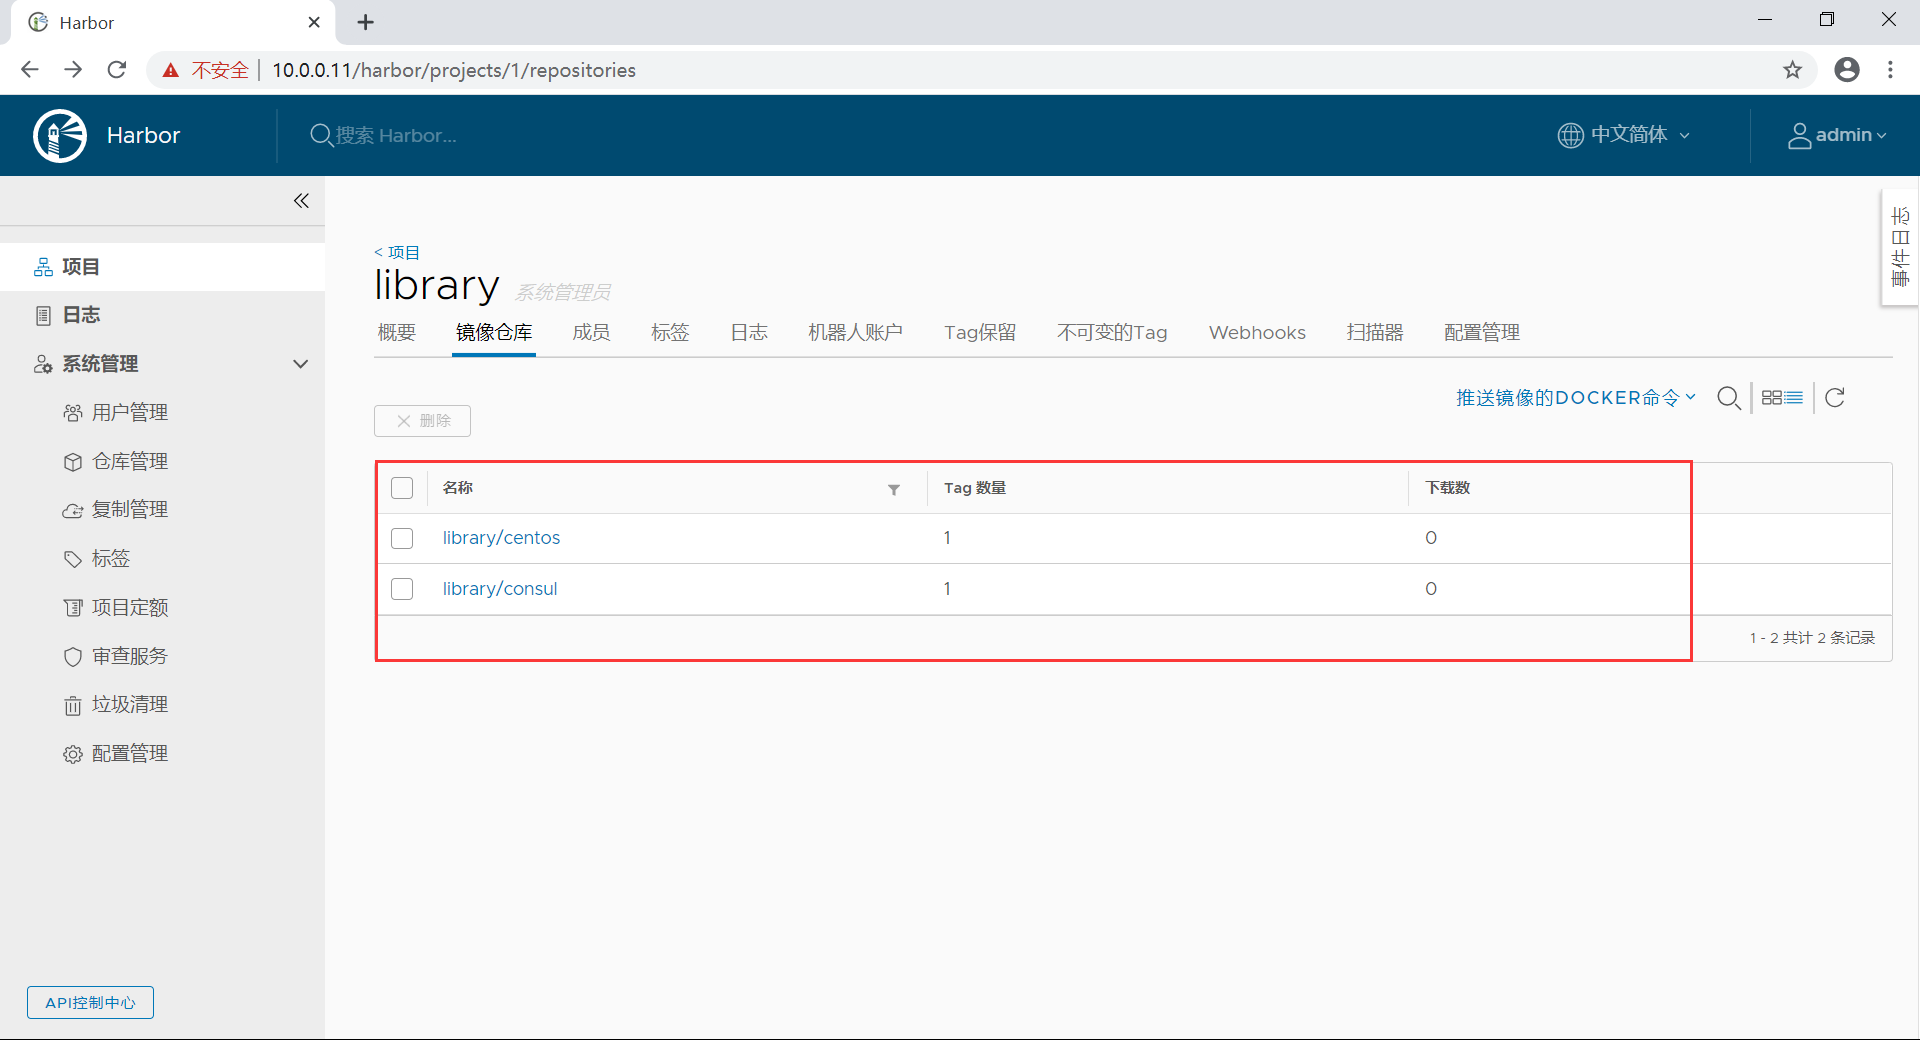Reload the browser page

click(x=117, y=70)
